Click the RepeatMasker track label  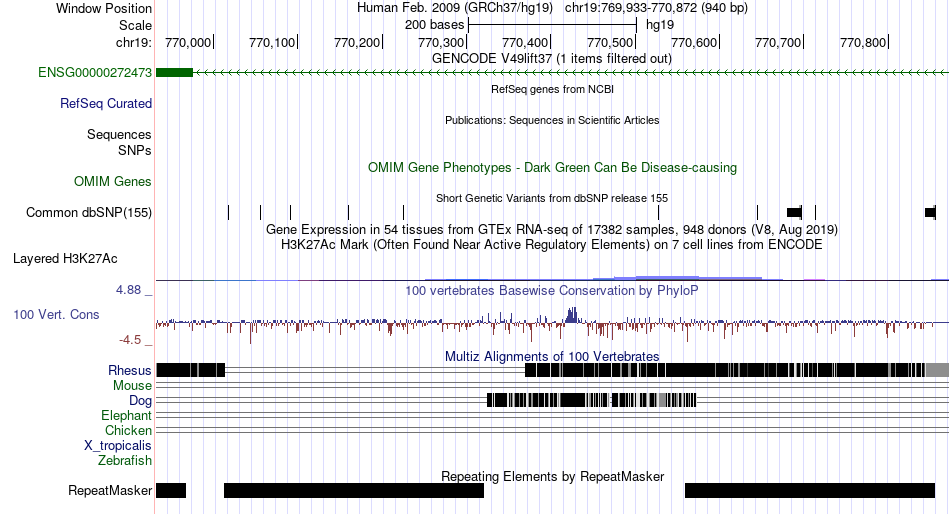coord(110,490)
